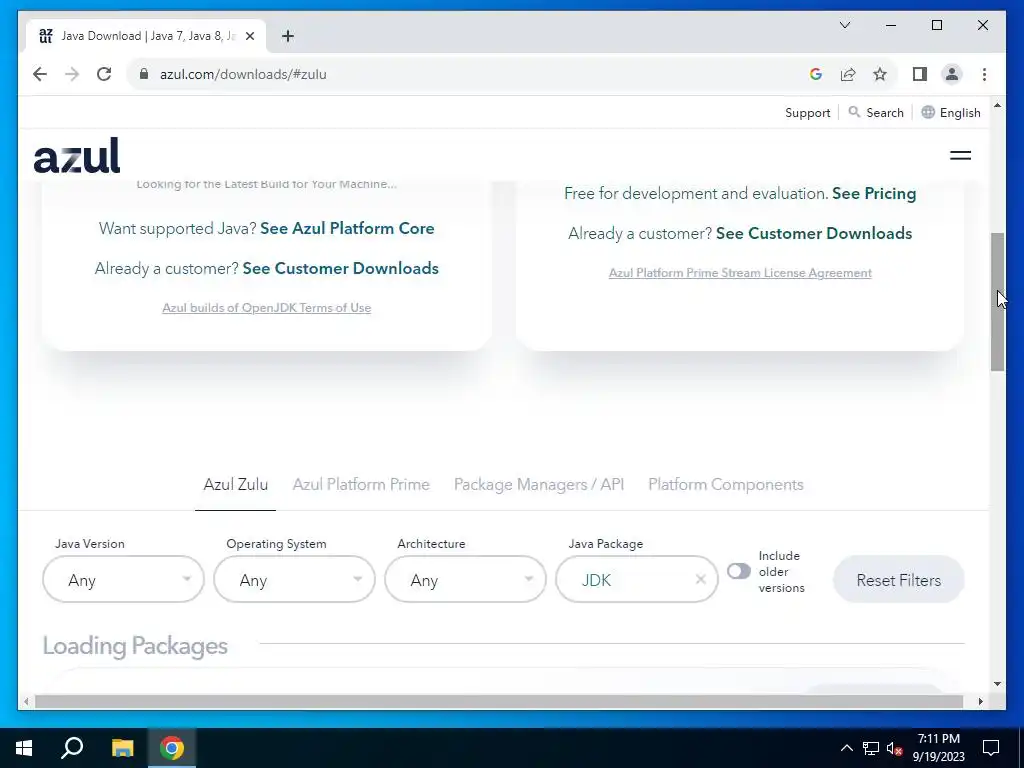Click the address bar URL field
Viewport: 1024px width, 768px height.
pos(470,74)
